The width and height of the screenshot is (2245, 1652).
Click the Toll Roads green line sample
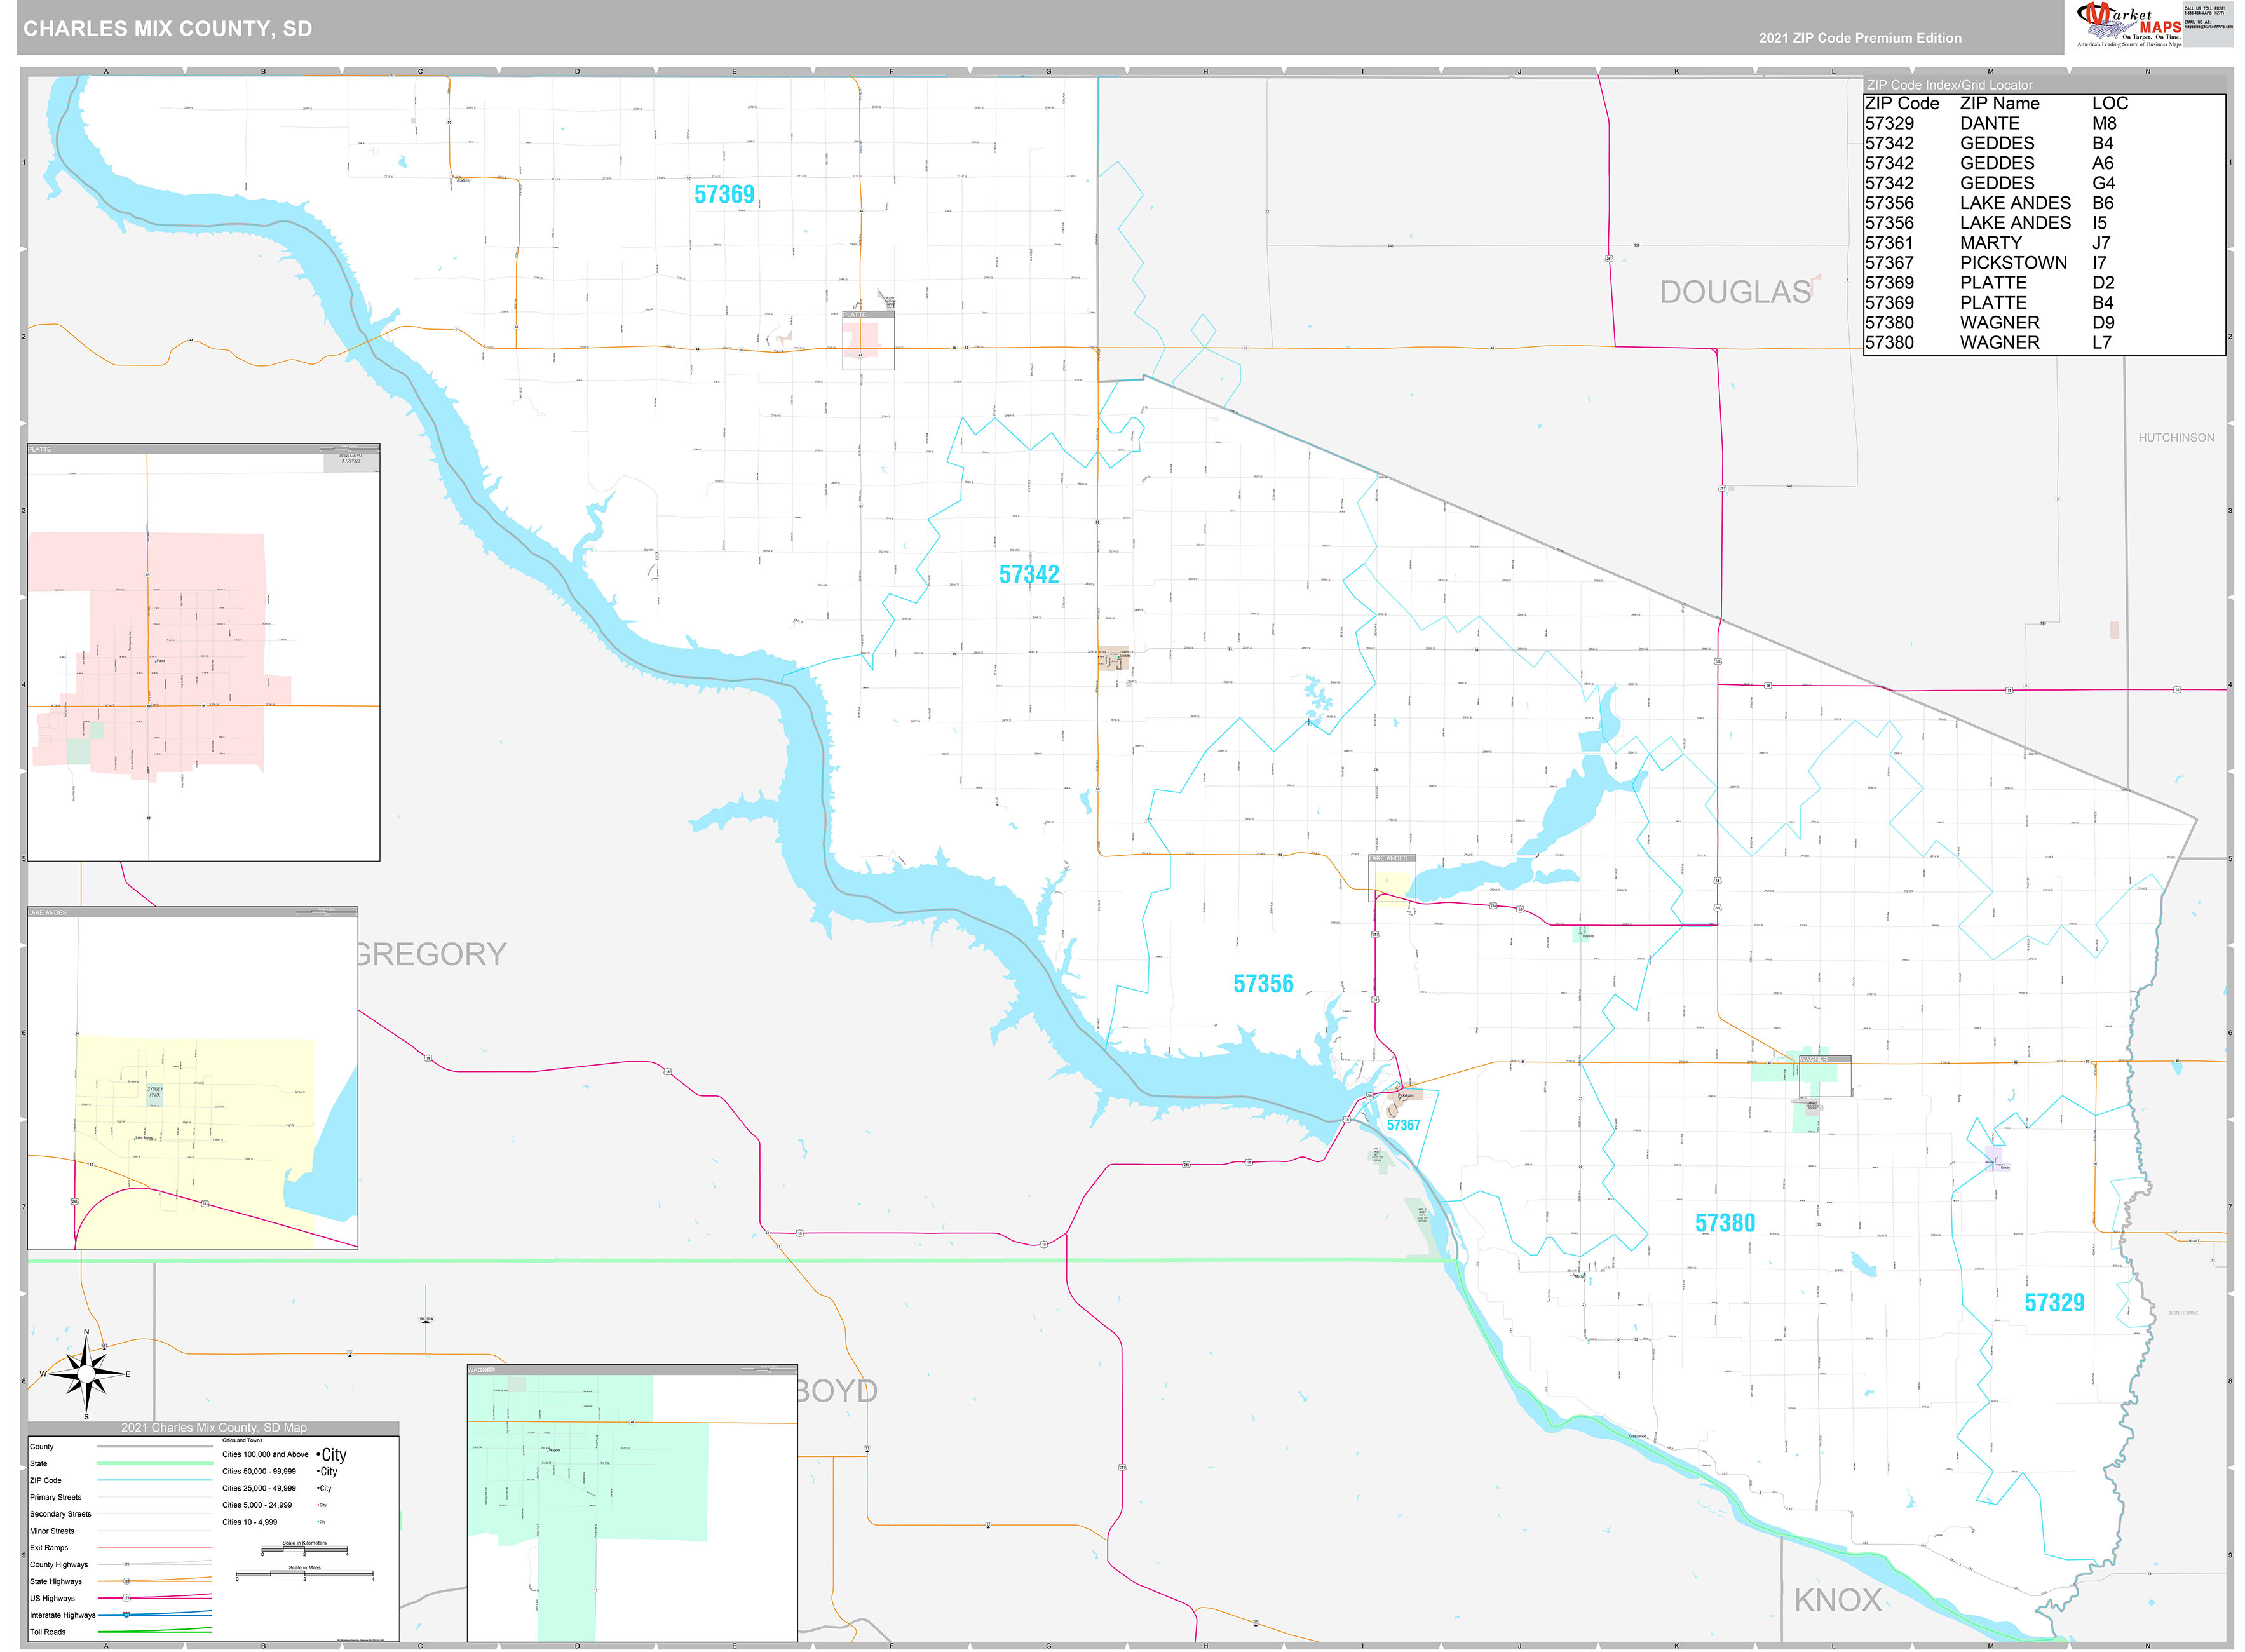click(x=155, y=1632)
